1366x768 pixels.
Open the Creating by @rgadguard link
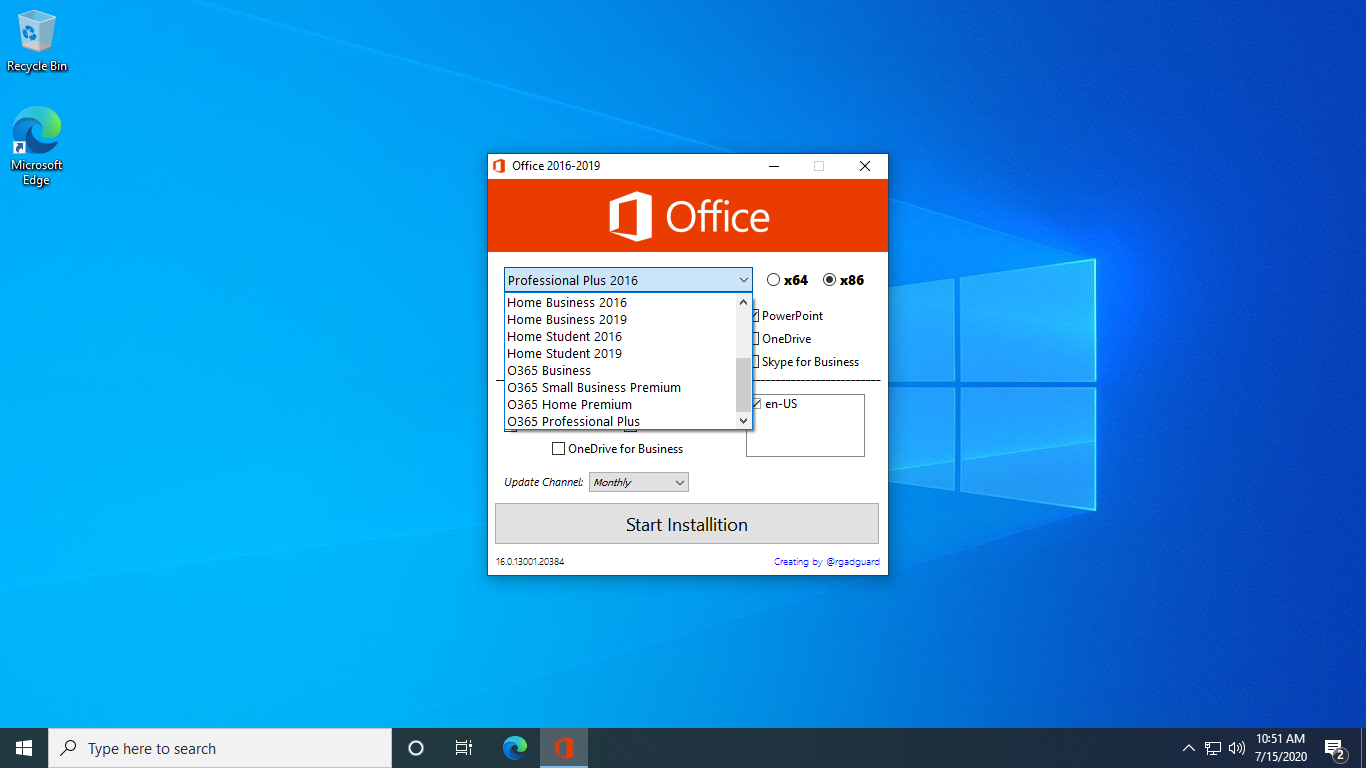[827, 562]
